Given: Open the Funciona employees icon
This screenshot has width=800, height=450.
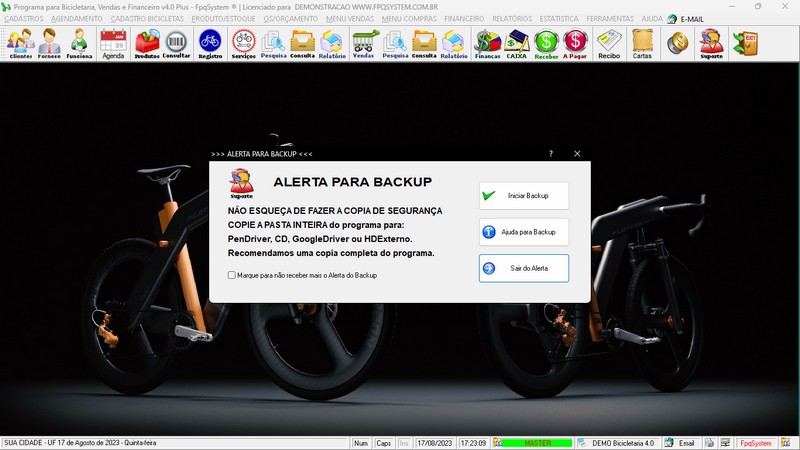Looking at the screenshot, I should point(79,44).
